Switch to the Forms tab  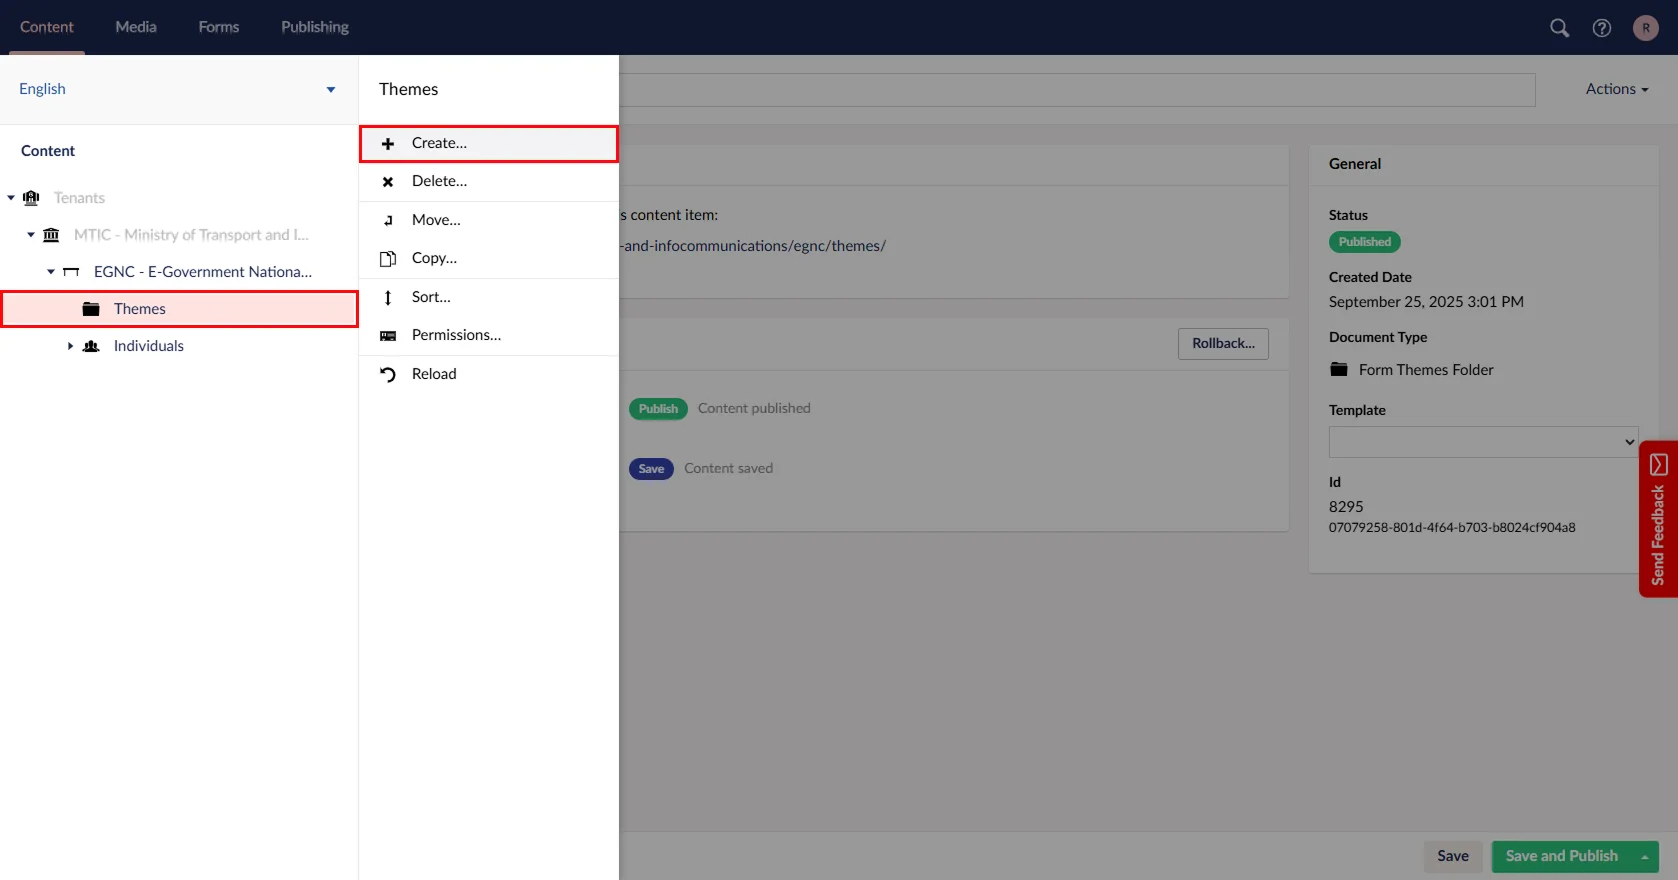tap(218, 27)
